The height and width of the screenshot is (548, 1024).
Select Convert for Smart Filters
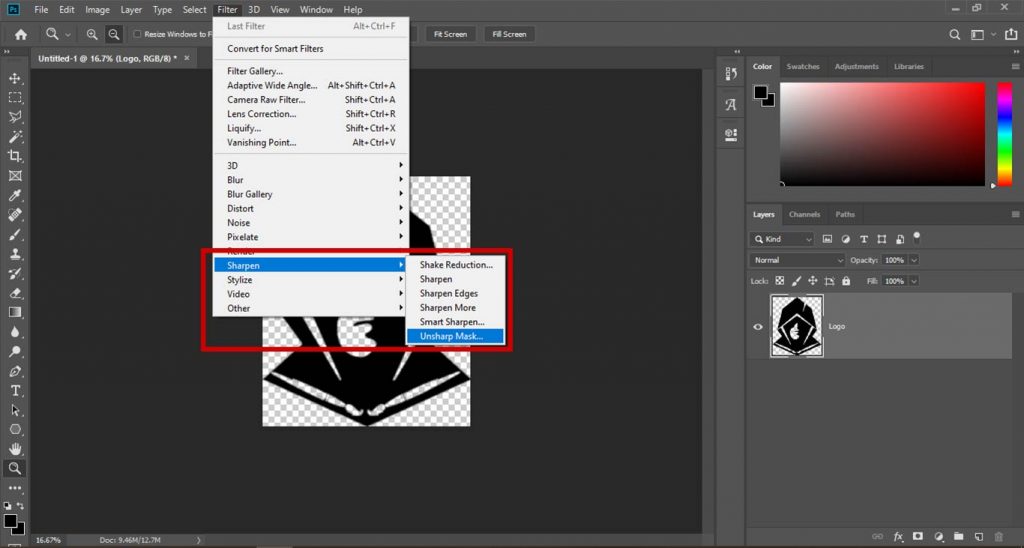point(311,48)
